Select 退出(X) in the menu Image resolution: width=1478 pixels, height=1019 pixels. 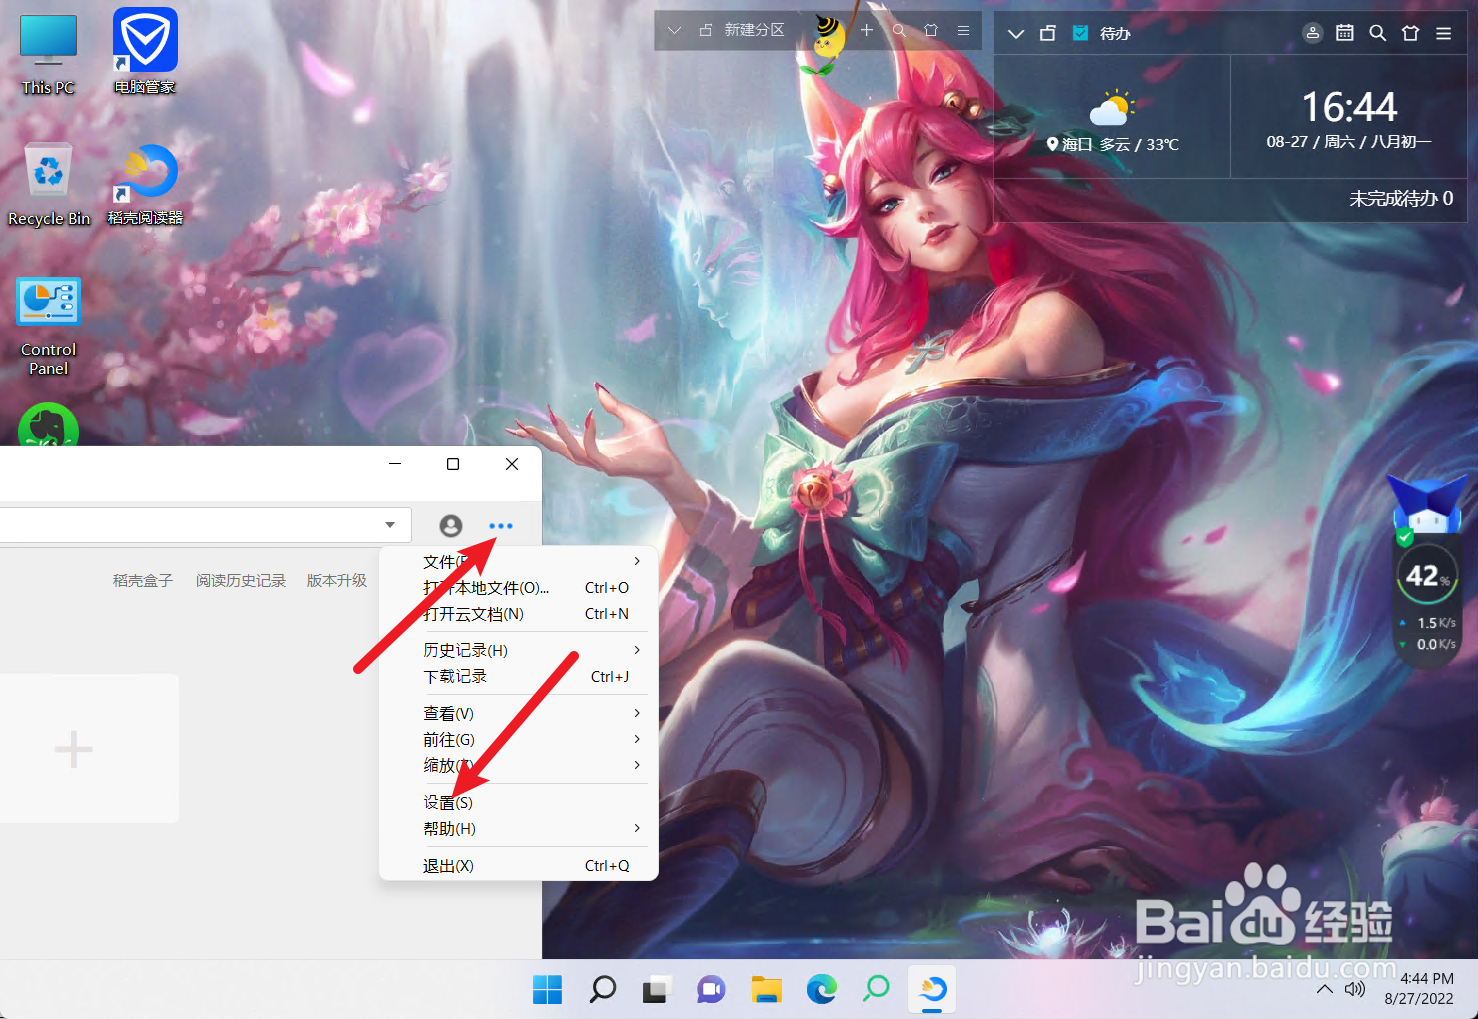click(518, 865)
